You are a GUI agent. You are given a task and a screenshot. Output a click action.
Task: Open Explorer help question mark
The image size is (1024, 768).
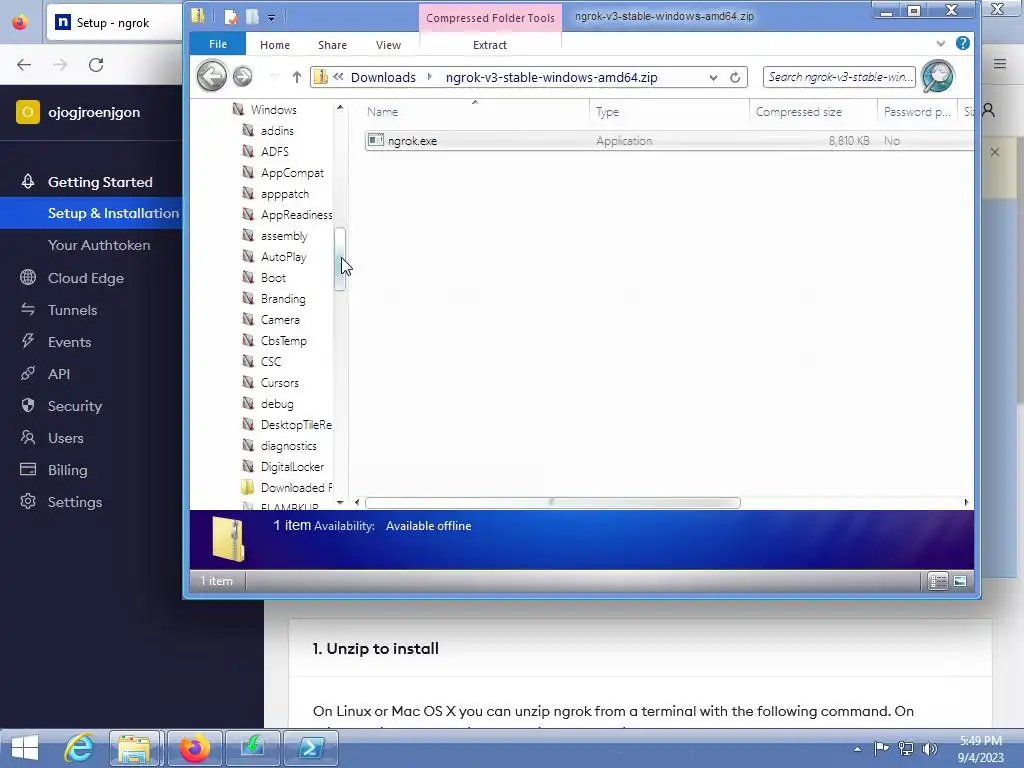963,43
